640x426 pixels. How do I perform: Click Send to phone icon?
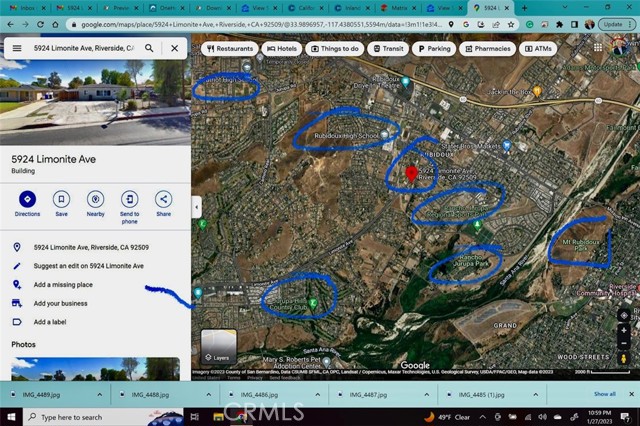[x=129, y=199]
